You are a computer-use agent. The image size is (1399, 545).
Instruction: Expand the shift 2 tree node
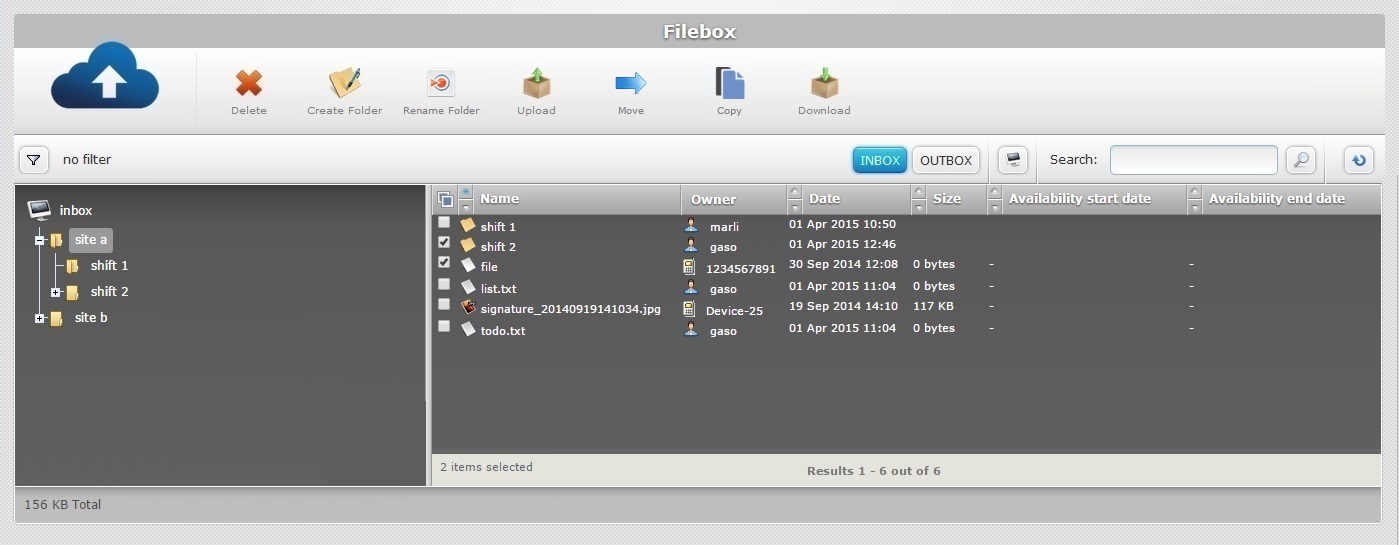tap(56, 292)
